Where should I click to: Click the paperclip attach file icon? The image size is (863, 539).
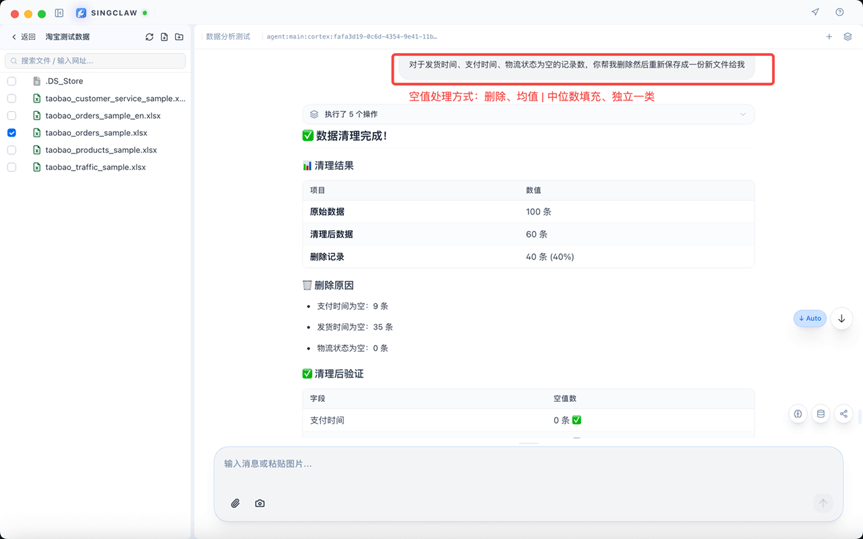click(x=235, y=503)
